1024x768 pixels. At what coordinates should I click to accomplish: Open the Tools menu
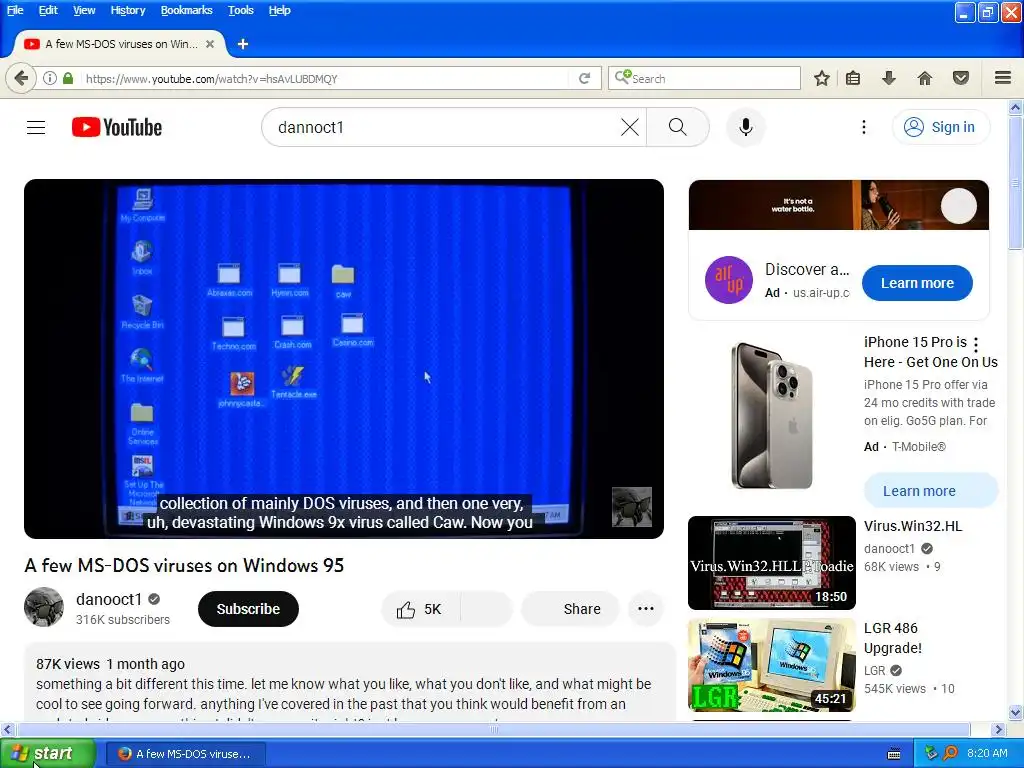pos(240,10)
